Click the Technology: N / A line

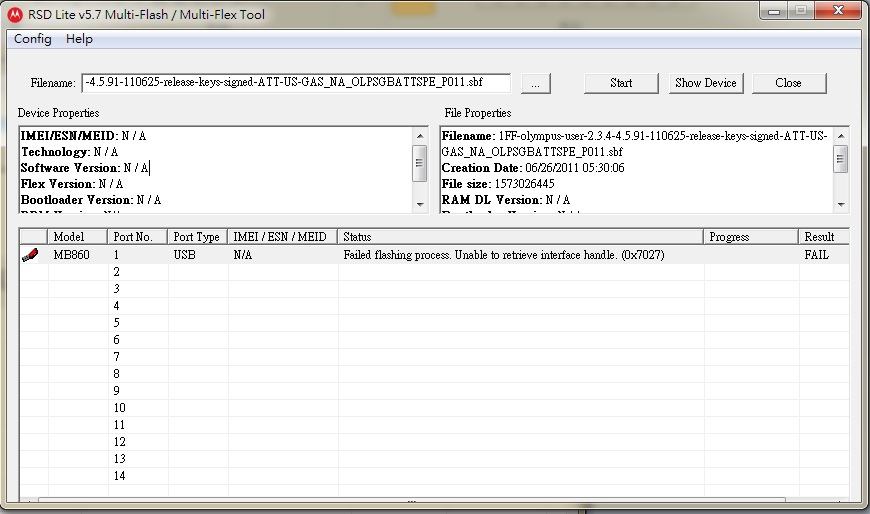click(x=69, y=152)
